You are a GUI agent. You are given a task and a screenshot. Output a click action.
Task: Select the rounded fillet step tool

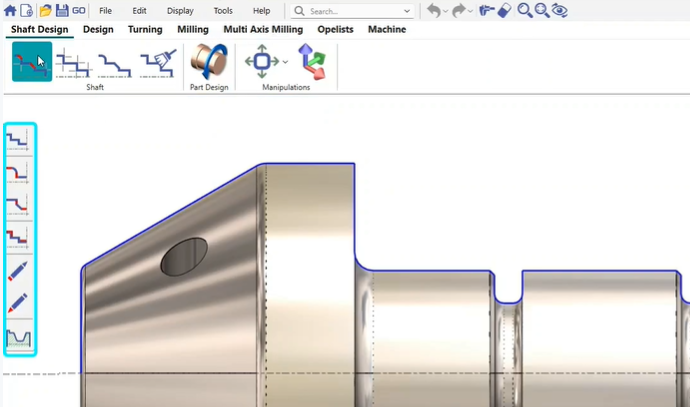(x=18, y=172)
